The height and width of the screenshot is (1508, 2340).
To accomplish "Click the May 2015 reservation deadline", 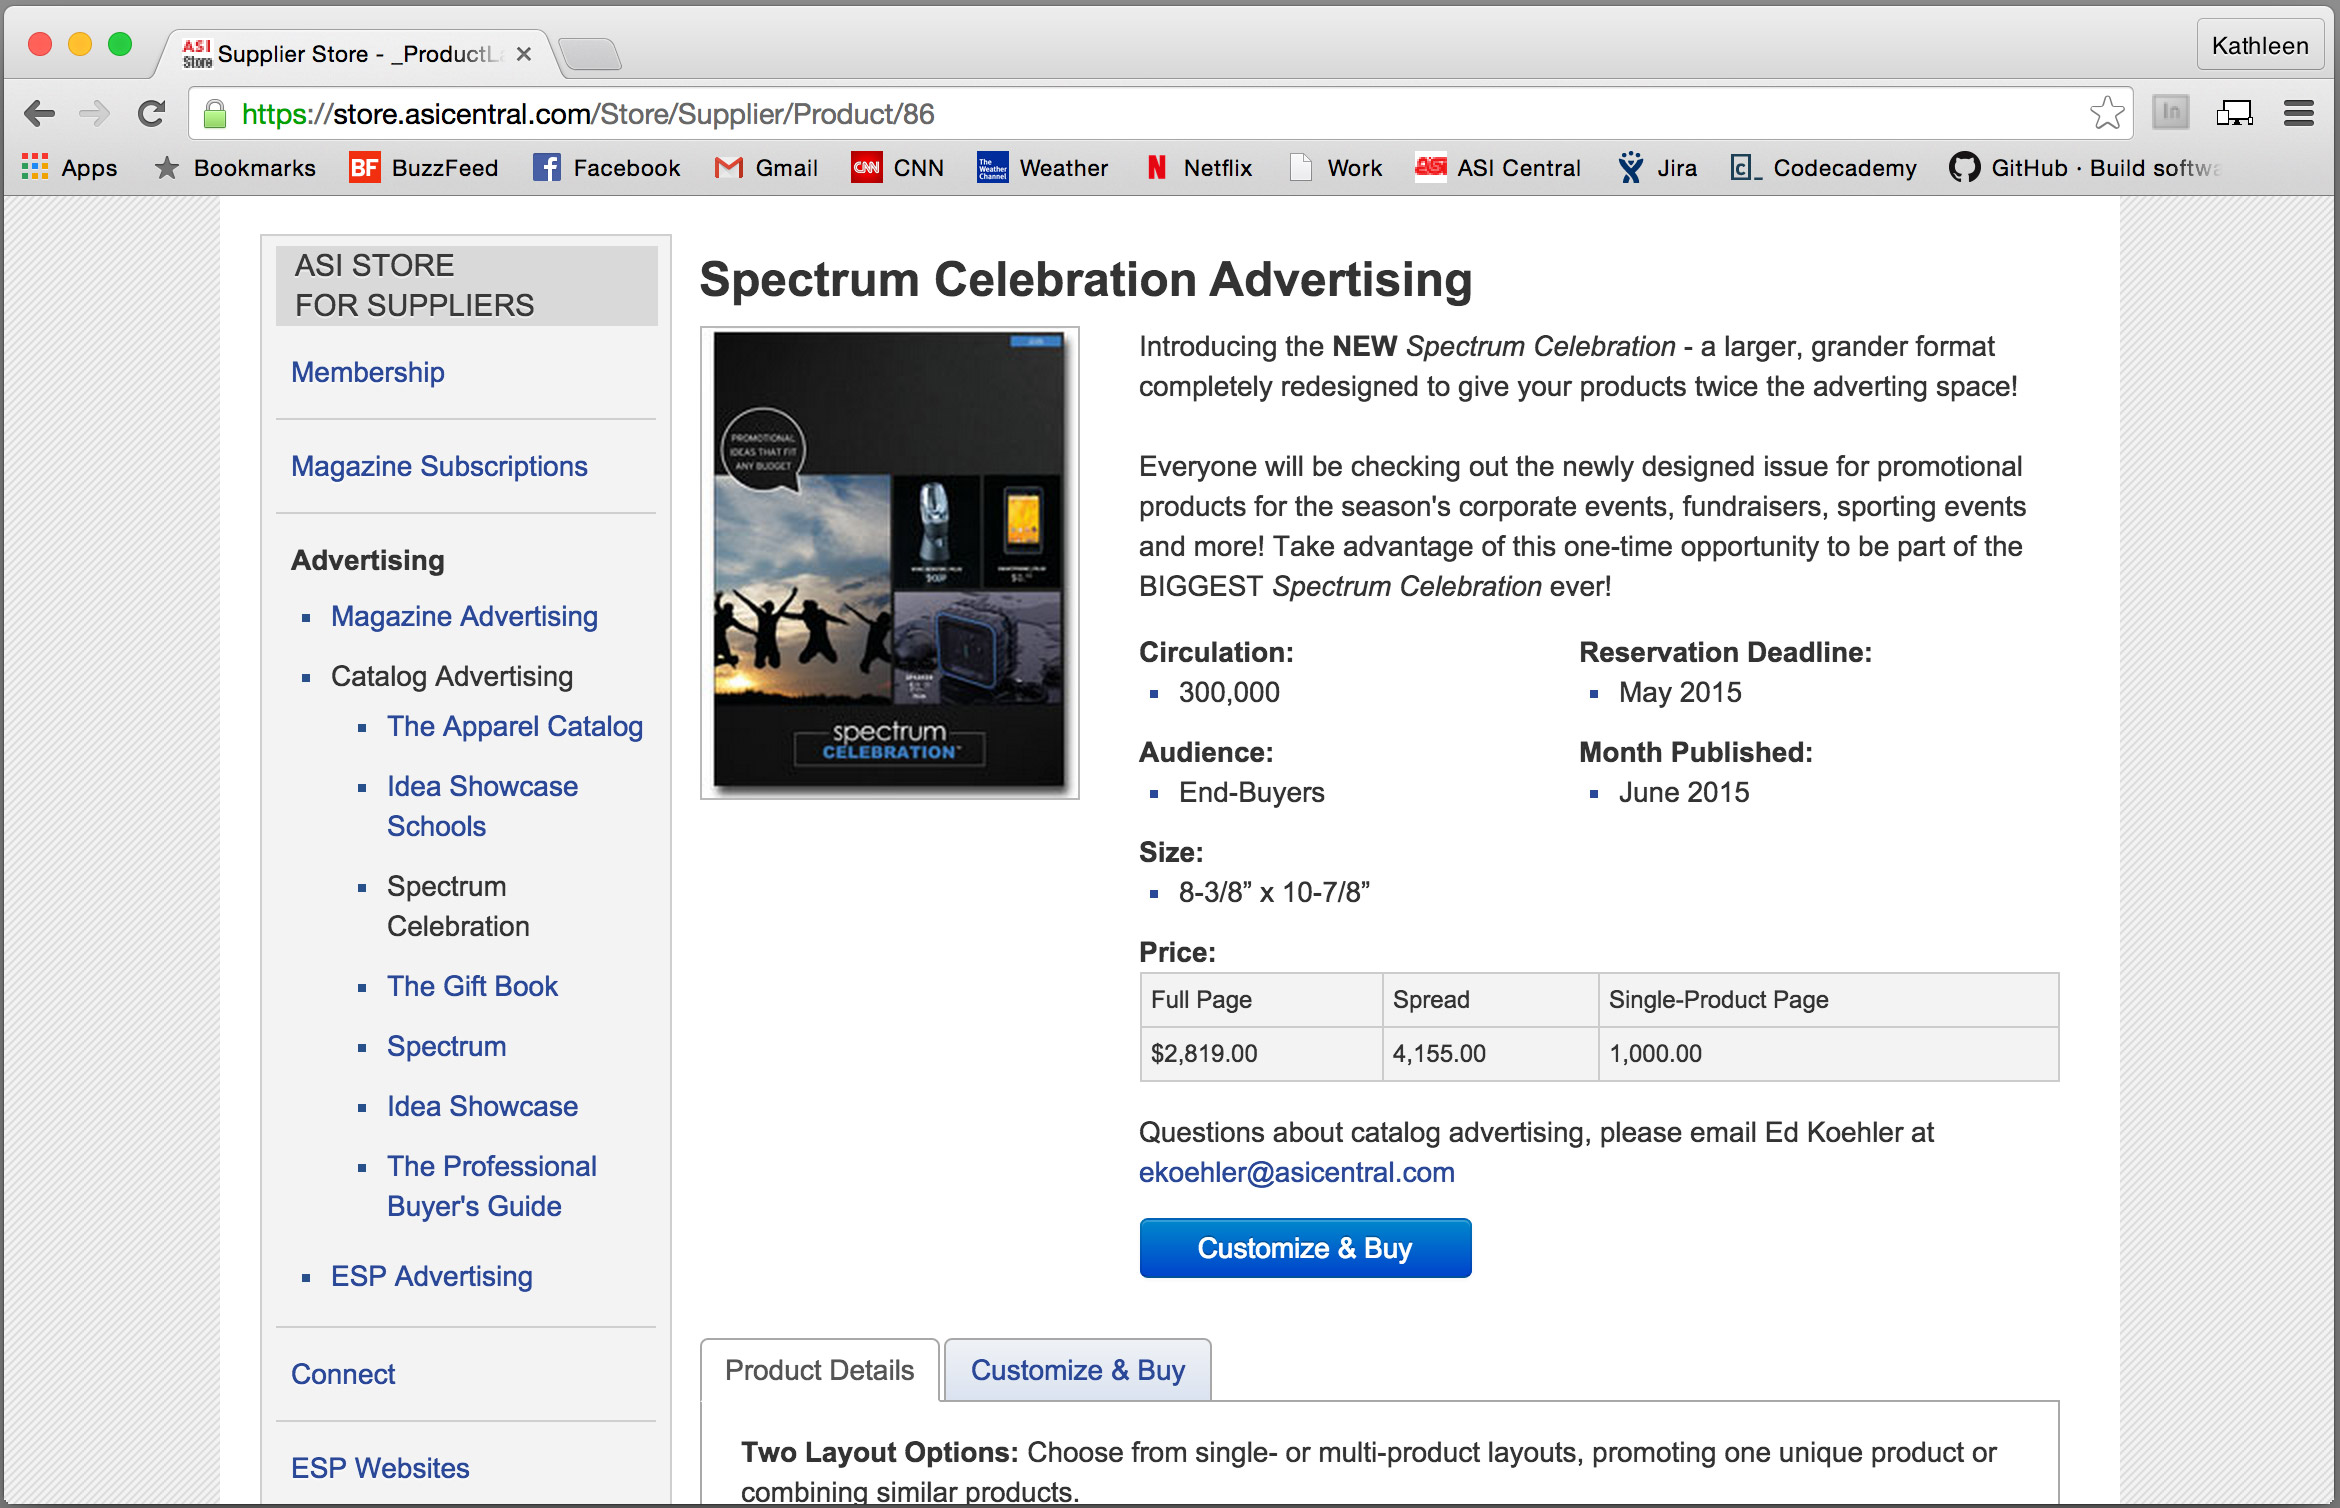I will click(x=1680, y=692).
